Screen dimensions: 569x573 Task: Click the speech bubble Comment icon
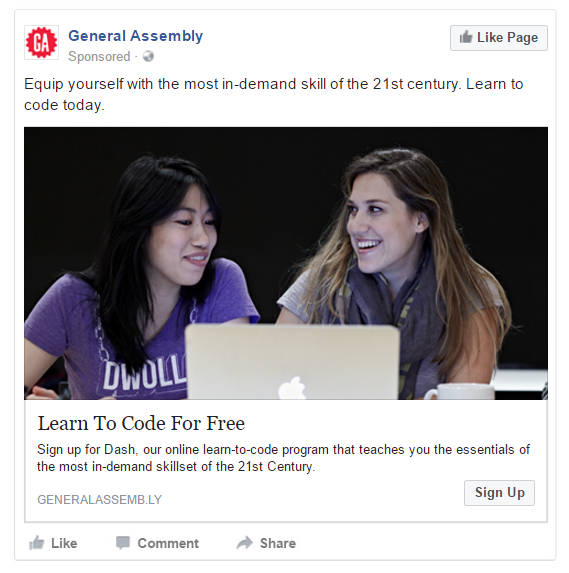(123, 543)
